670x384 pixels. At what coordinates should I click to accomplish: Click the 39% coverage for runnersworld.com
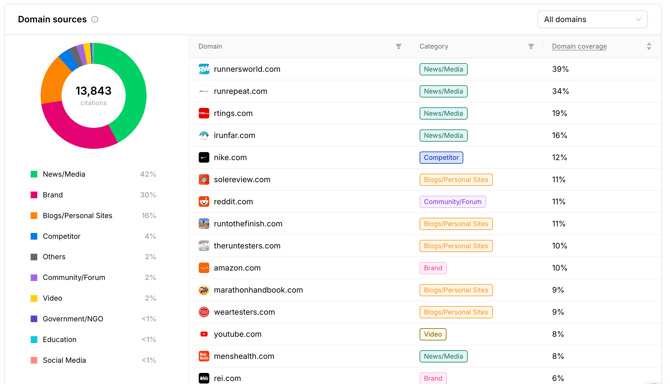tap(560, 69)
